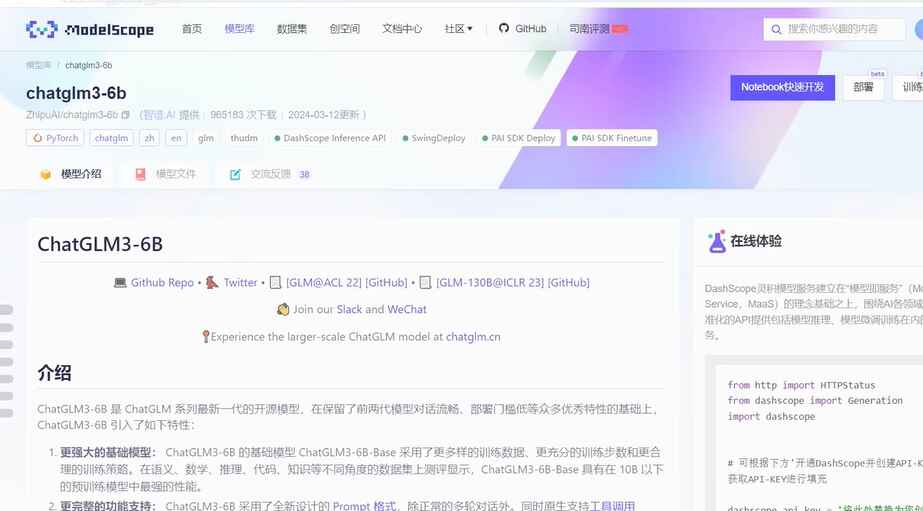Open the WeChat link

(407, 310)
